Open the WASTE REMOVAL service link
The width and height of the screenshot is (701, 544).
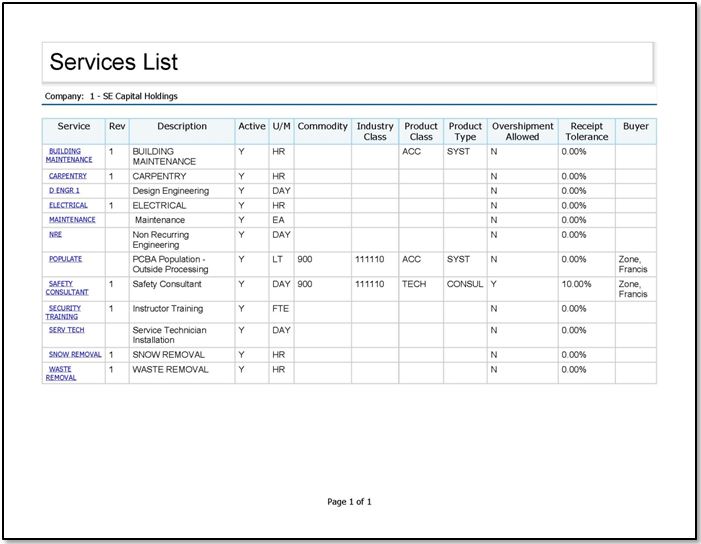[60, 373]
